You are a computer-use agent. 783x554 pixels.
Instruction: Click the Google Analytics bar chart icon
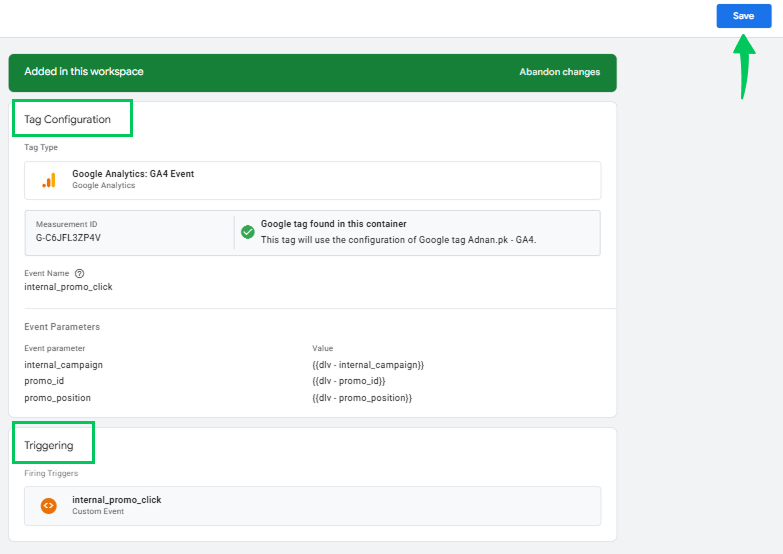pyautogui.click(x=49, y=180)
